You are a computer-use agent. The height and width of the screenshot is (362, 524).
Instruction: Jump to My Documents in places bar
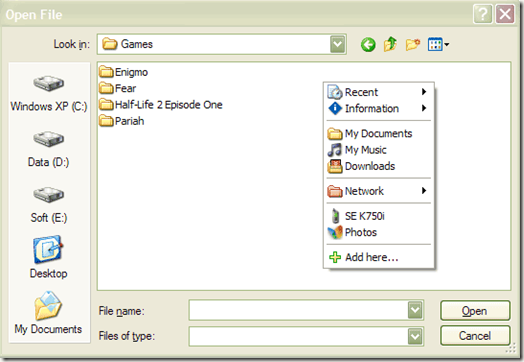click(48, 313)
